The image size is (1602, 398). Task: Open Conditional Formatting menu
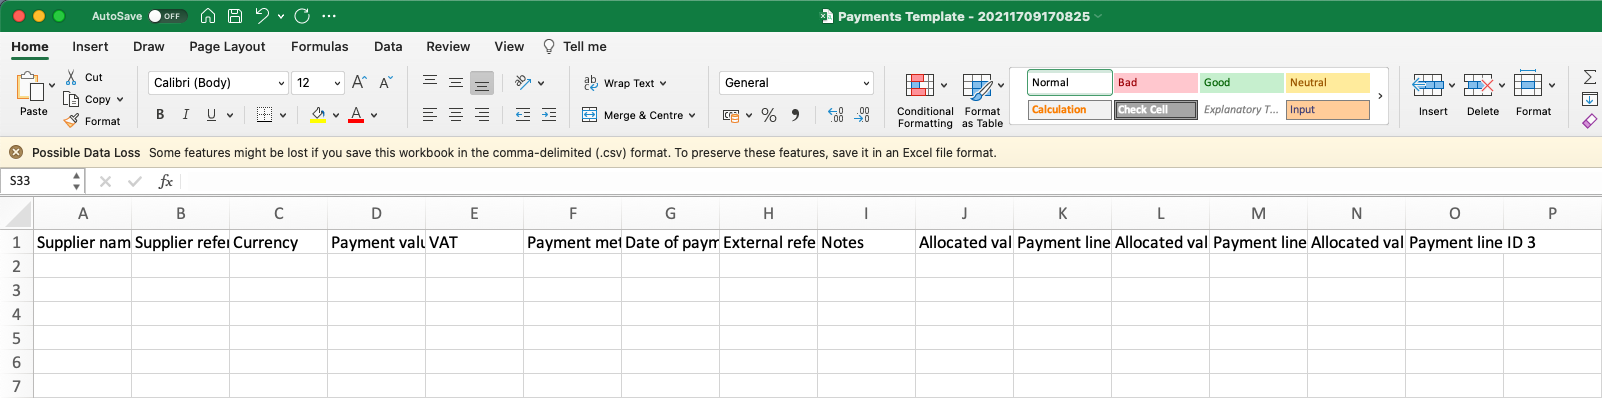[925, 100]
